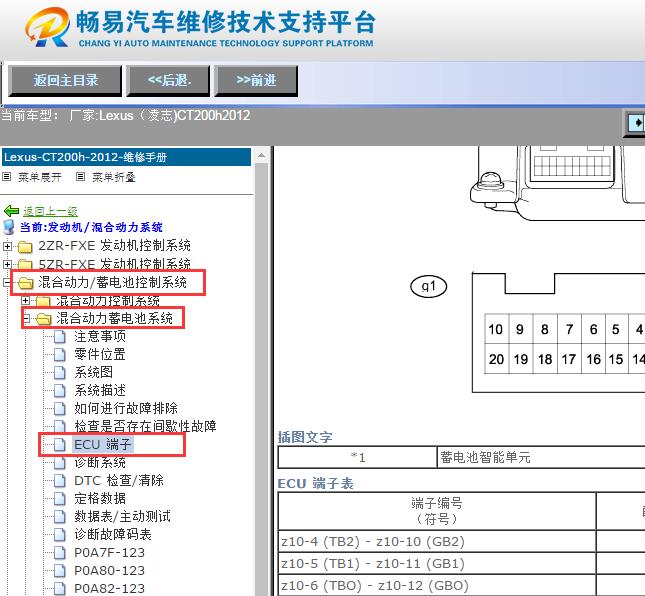Click the document icon beside 系统描述
Image resolution: width=645 pixels, height=596 pixels.
click(x=60, y=391)
